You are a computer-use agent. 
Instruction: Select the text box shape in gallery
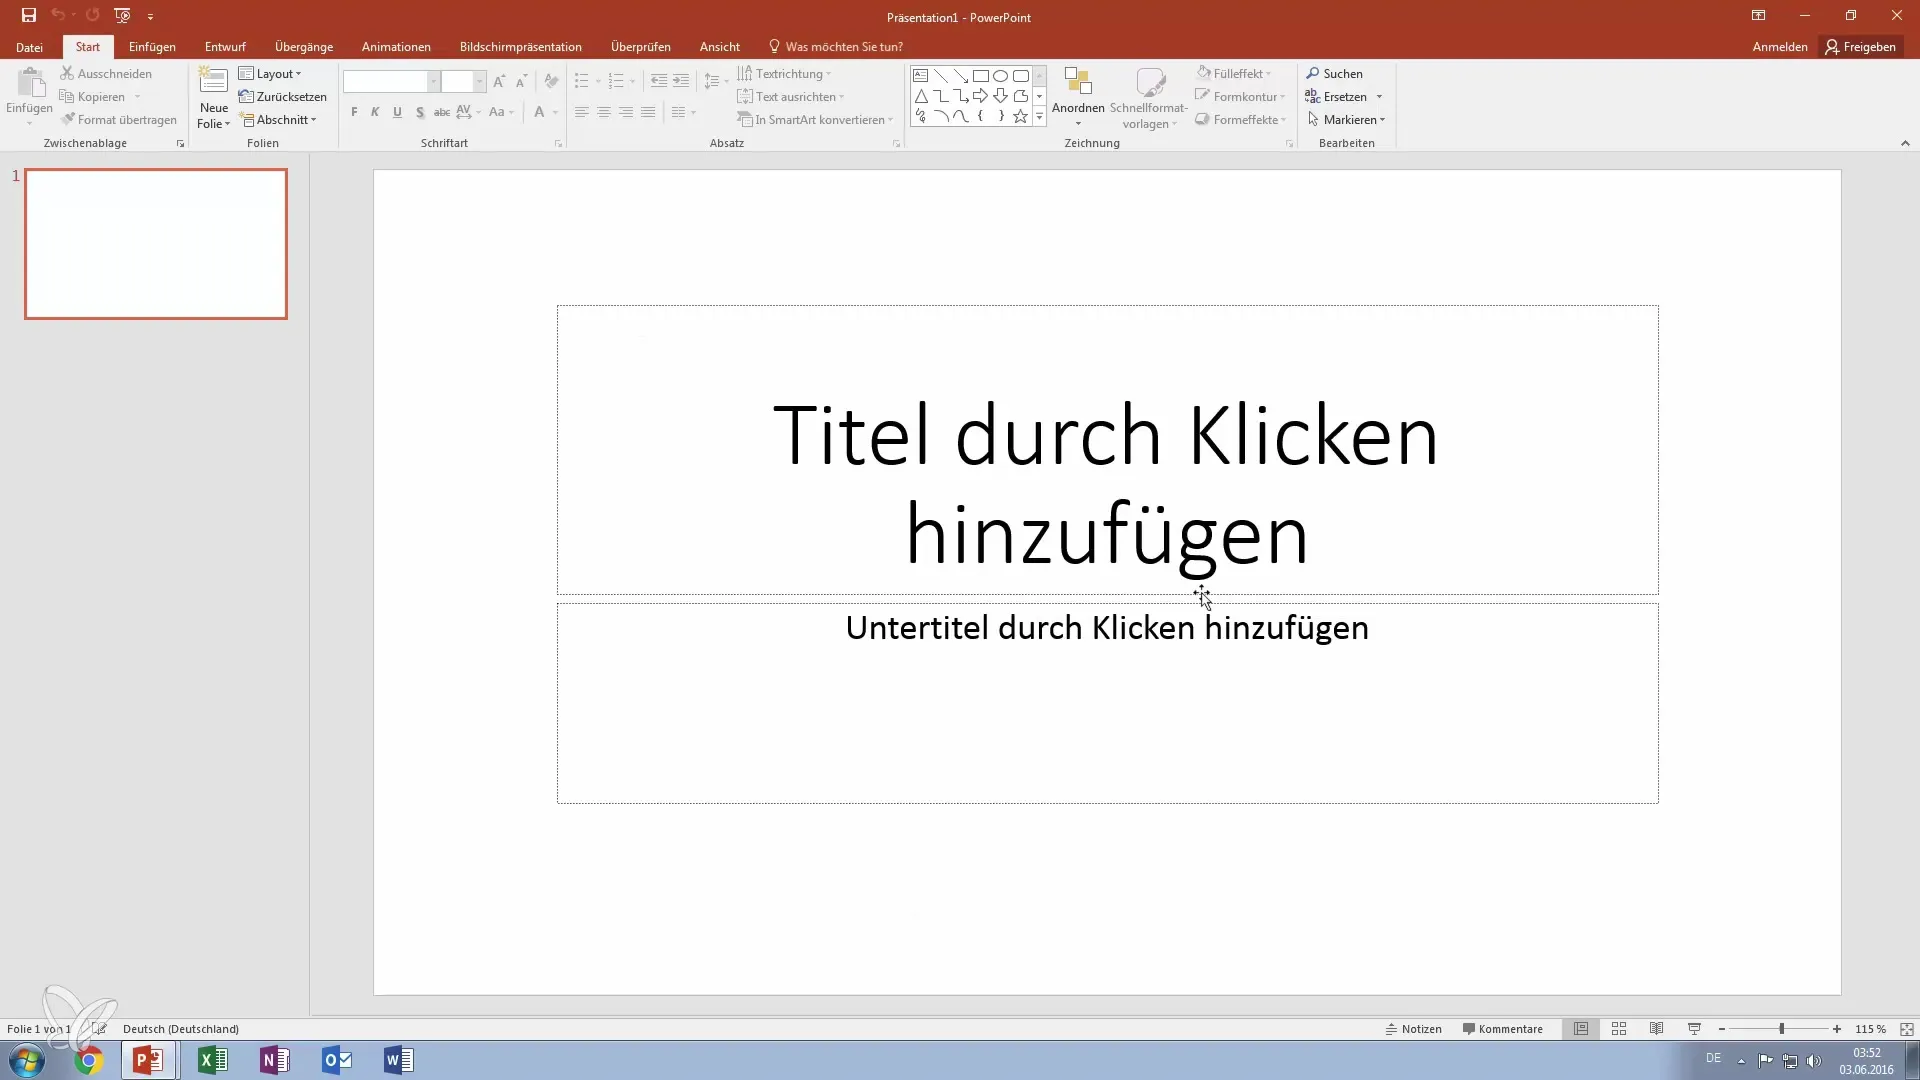click(x=921, y=76)
